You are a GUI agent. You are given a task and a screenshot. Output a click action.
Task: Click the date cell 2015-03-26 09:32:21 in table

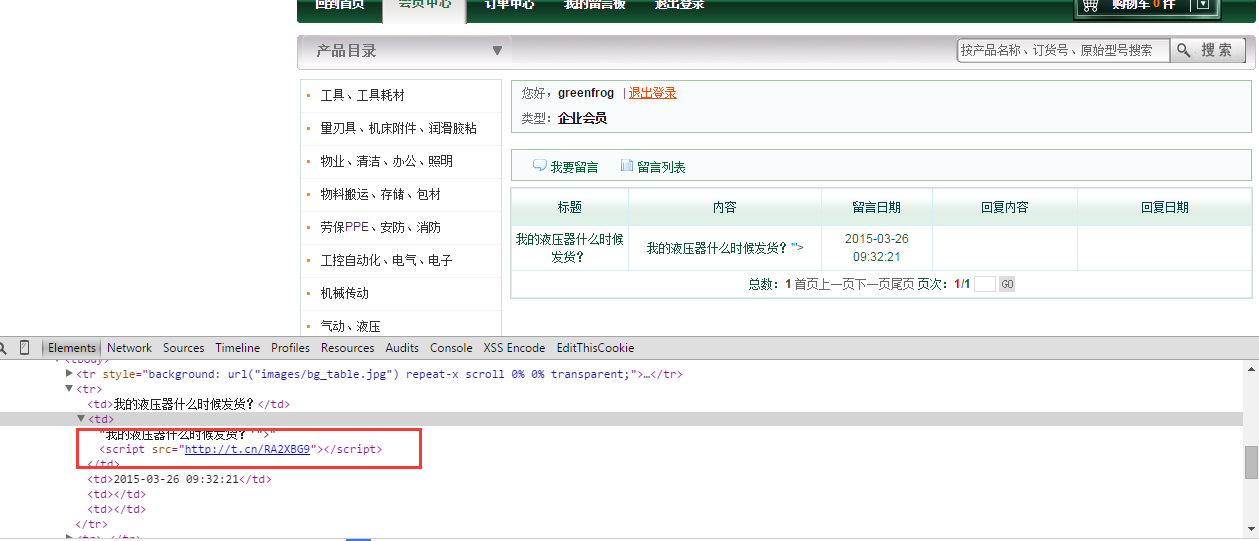coord(877,247)
